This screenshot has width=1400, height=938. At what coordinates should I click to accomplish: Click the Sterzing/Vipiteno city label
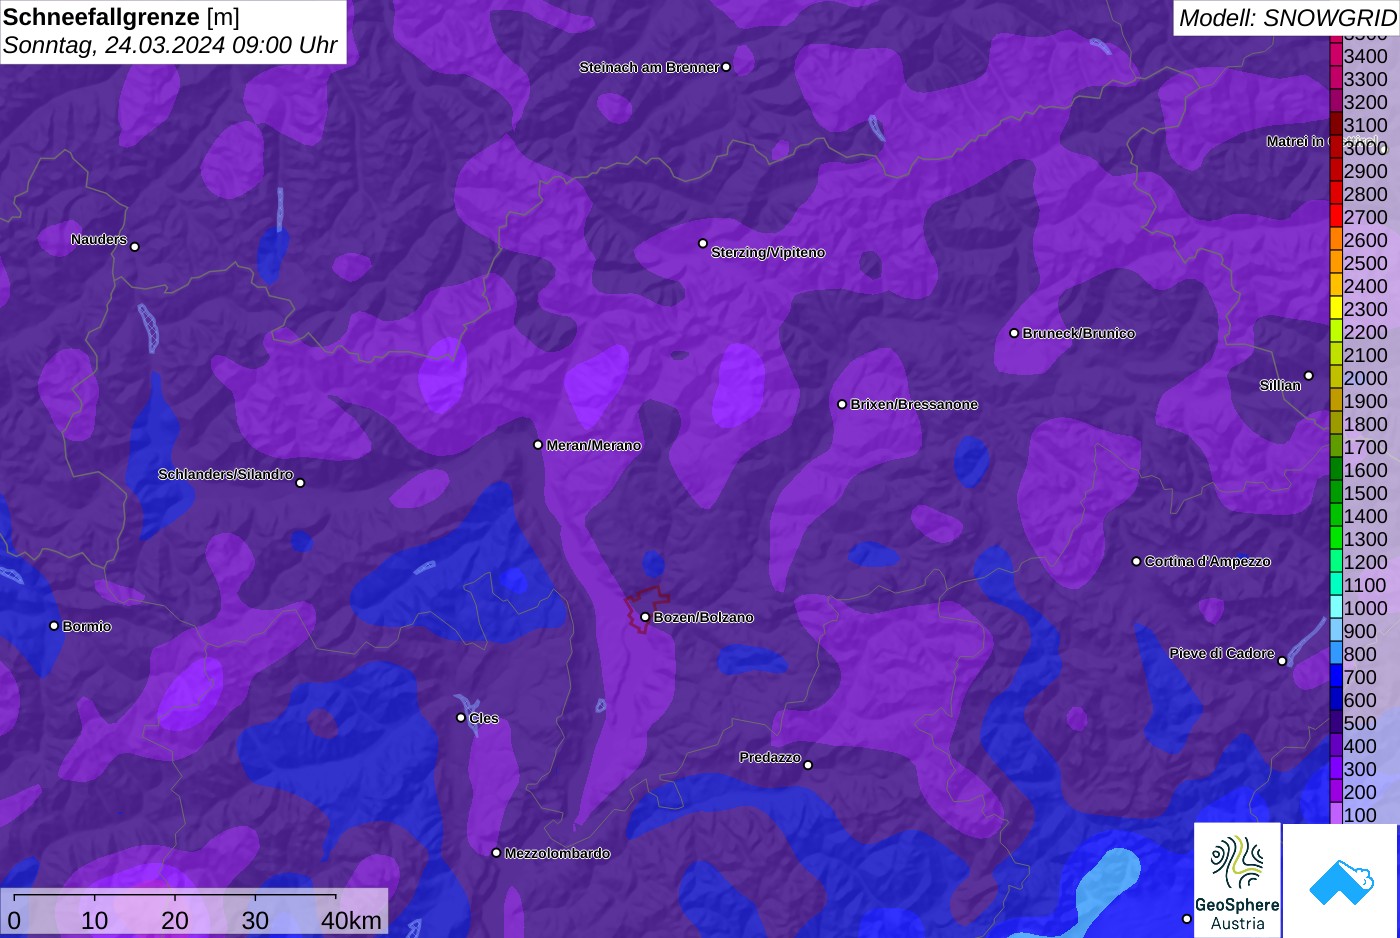pyautogui.click(x=768, y=252)
